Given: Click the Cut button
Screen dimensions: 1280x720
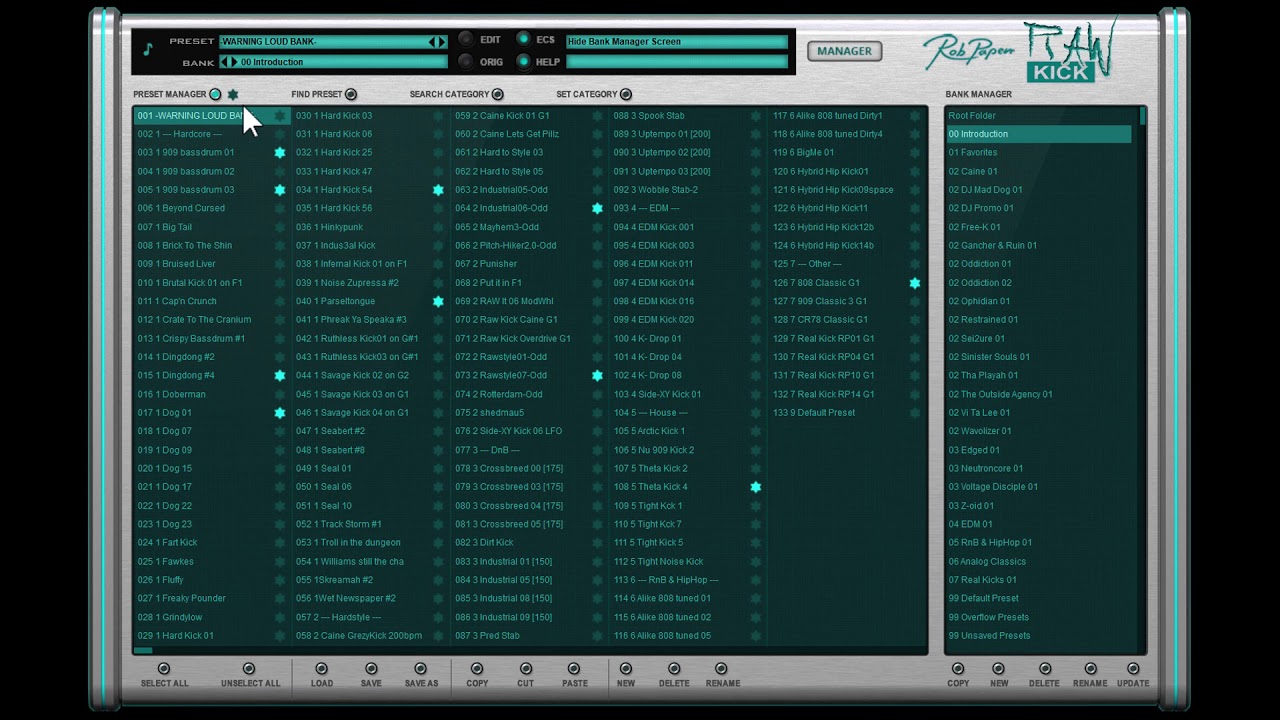Looking at the screenshot, I should 526,669.
